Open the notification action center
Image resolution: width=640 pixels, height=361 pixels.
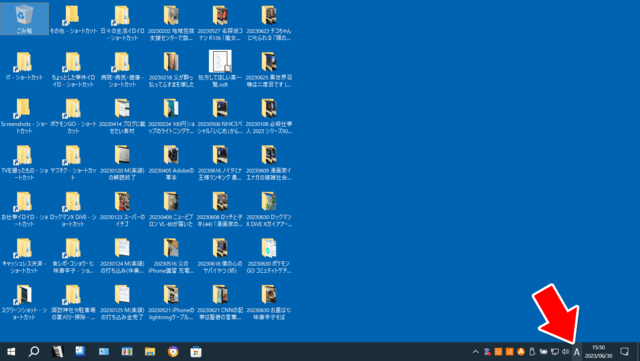[624, 352]
